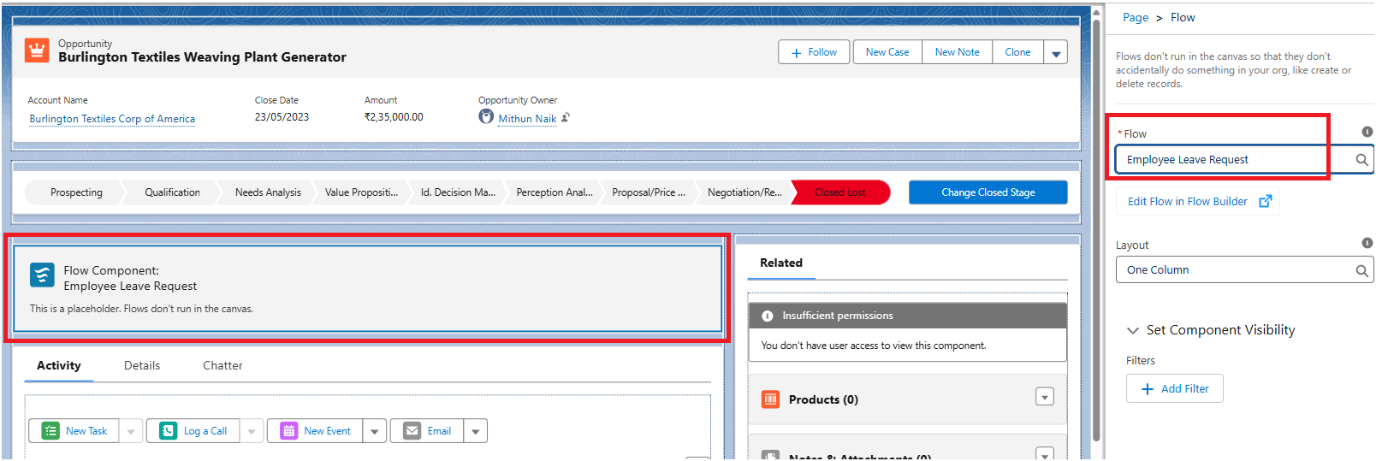Click search magnifier in the Flow field

(x=1362, y=160)
